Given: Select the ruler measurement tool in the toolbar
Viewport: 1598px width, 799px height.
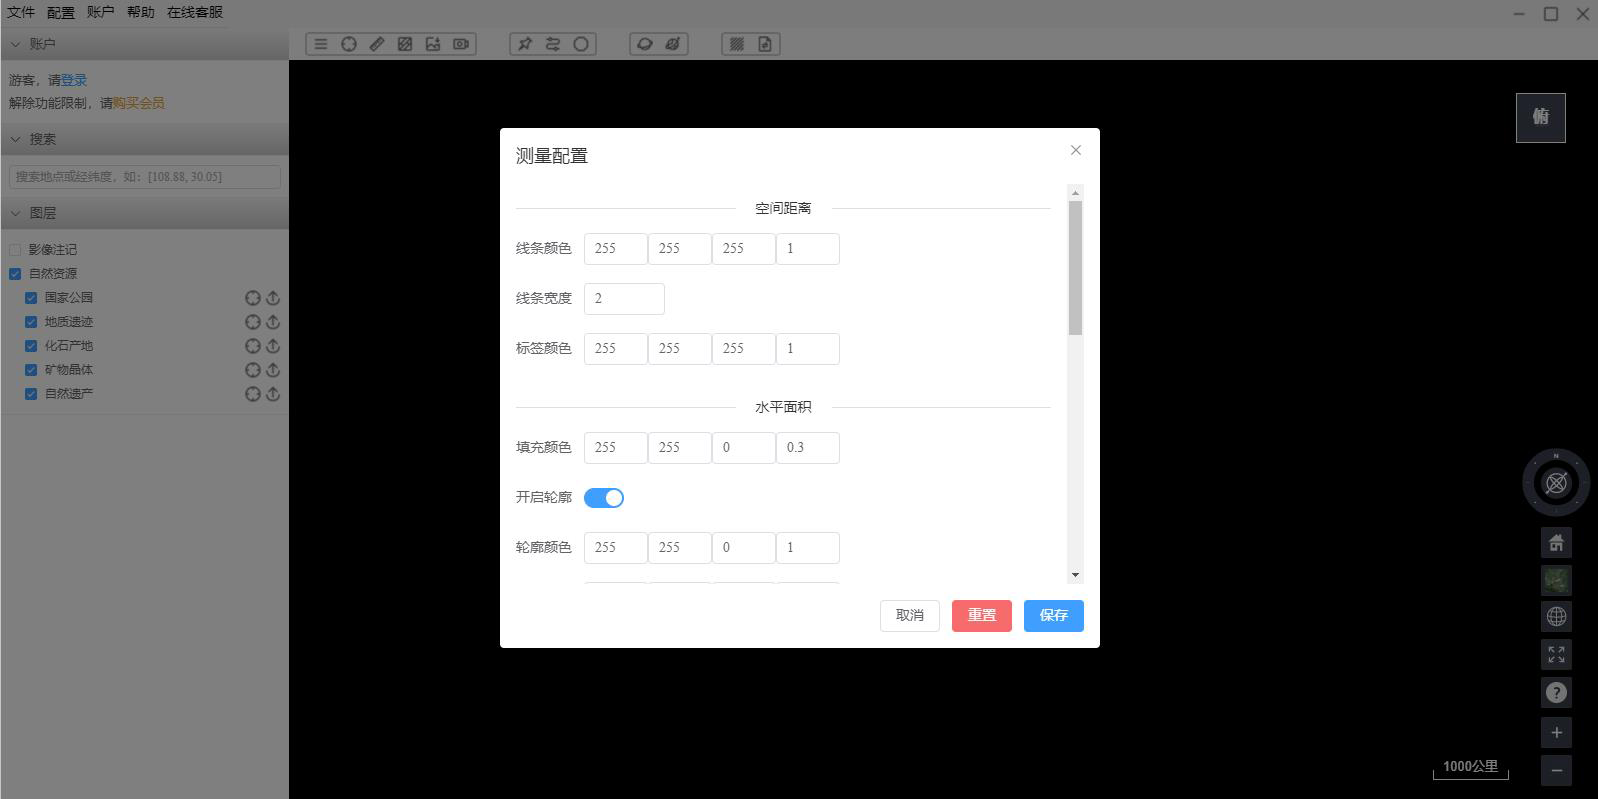Looking at the screenshot, I should coord(377,44).
